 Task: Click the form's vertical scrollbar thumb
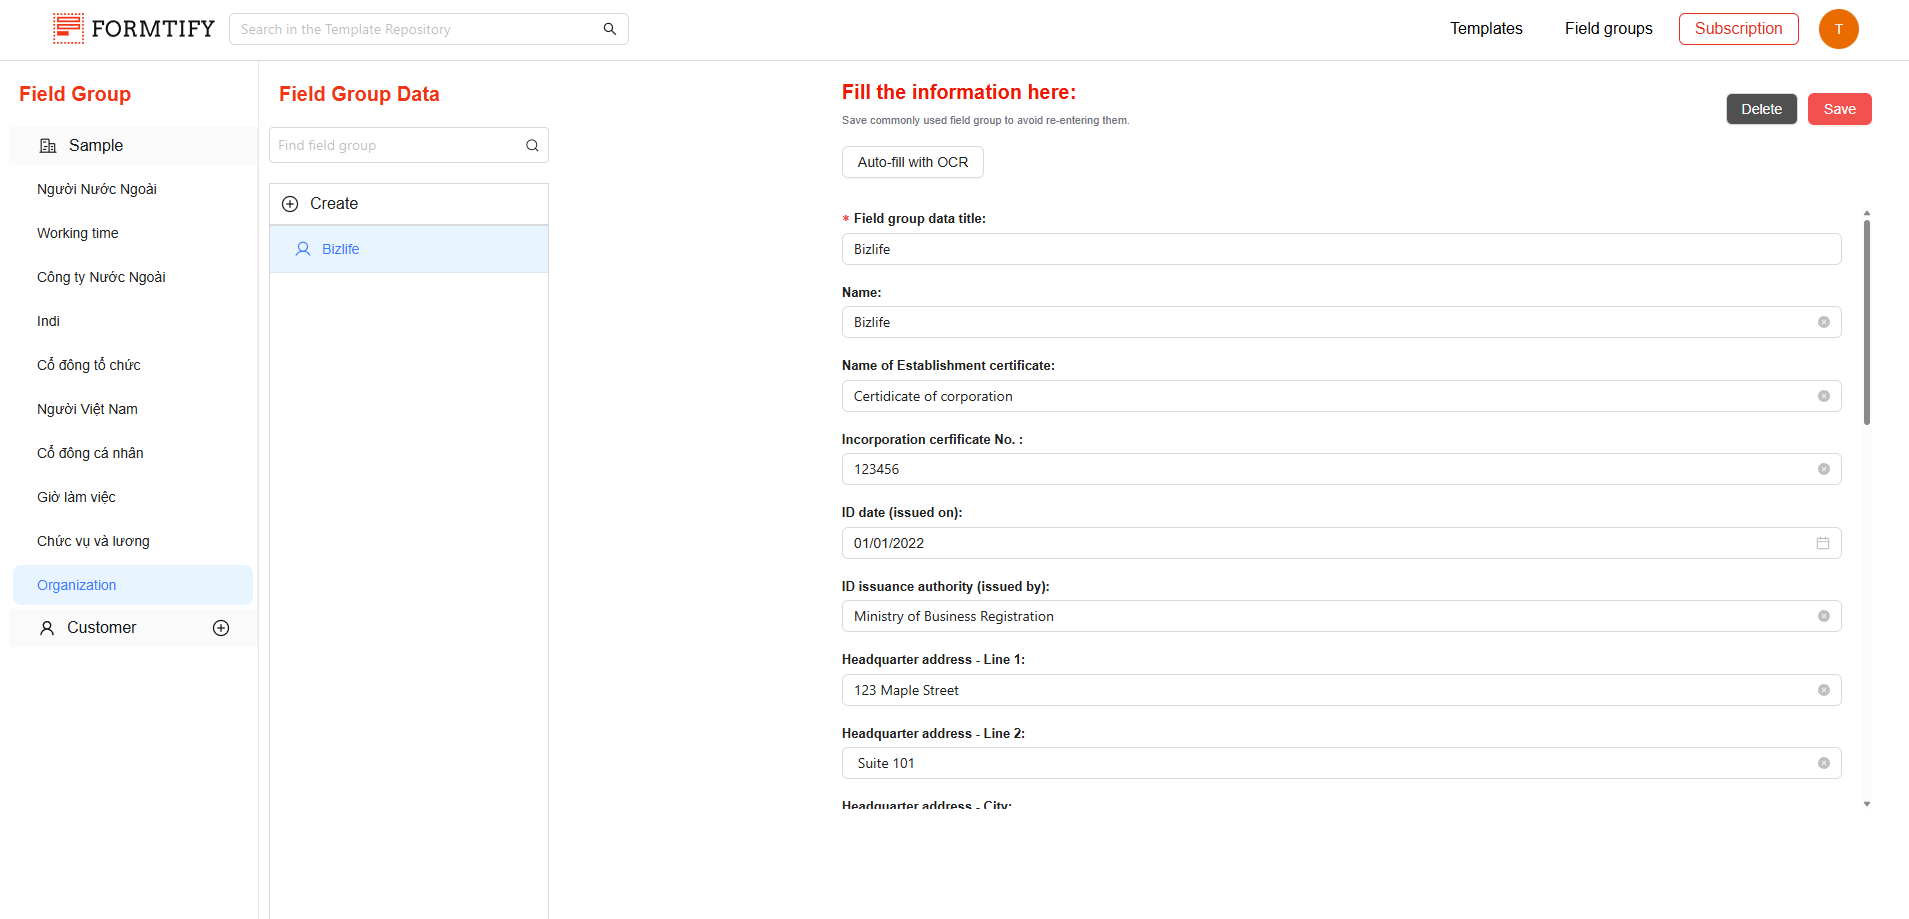point(1866,320)
